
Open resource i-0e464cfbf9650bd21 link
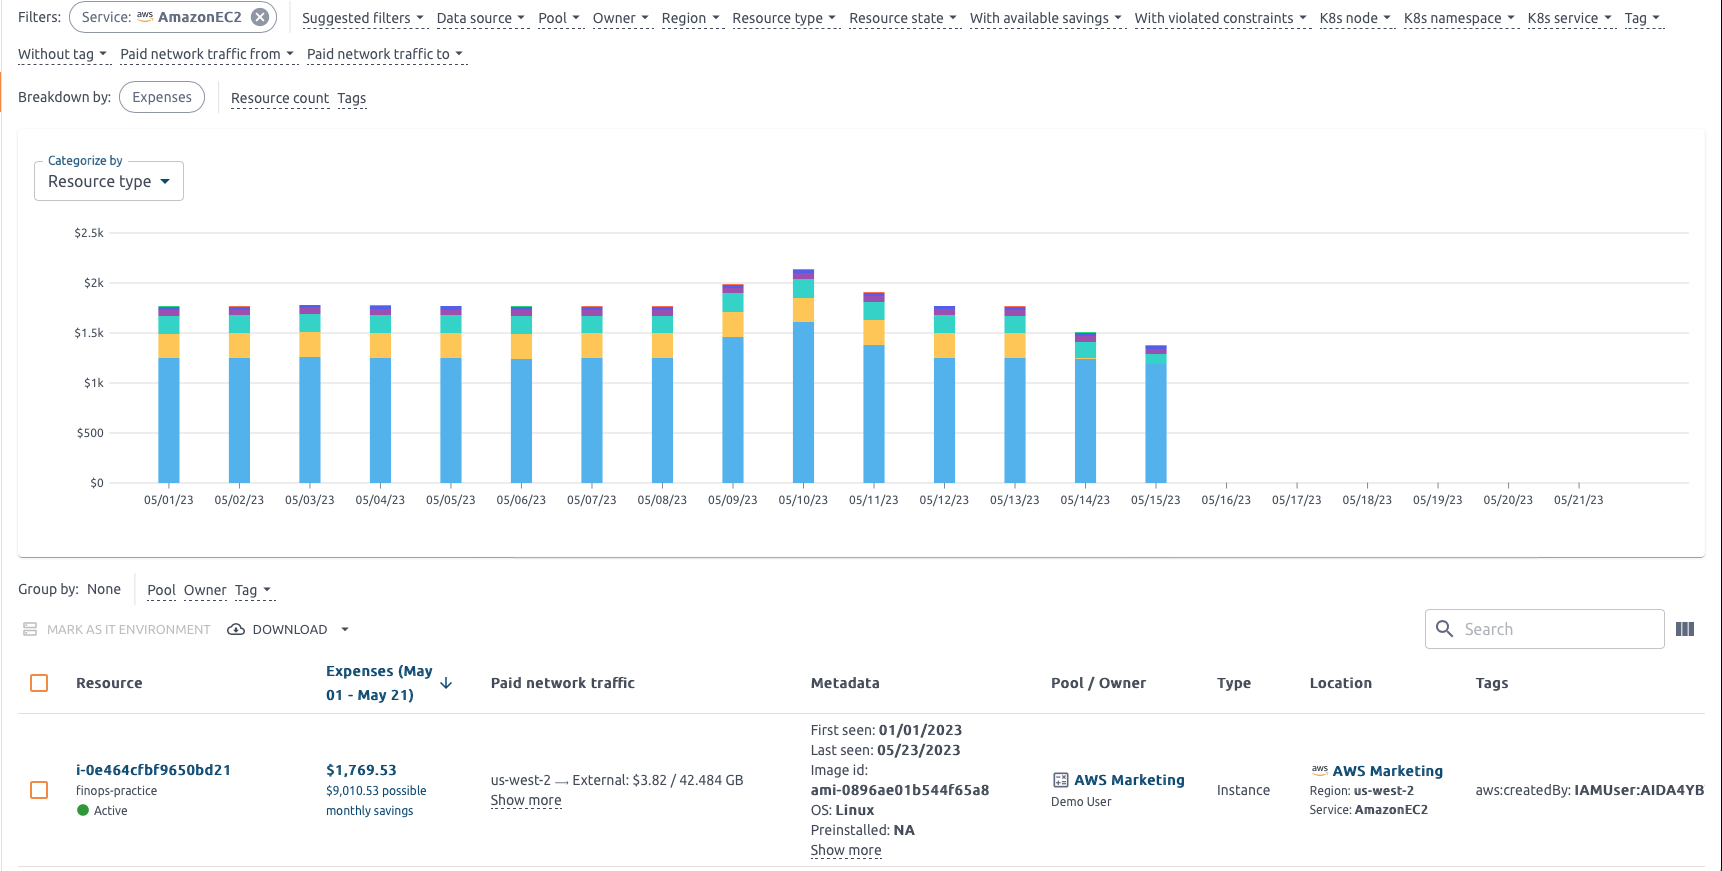pyautogui.click(x=153, y=770)
